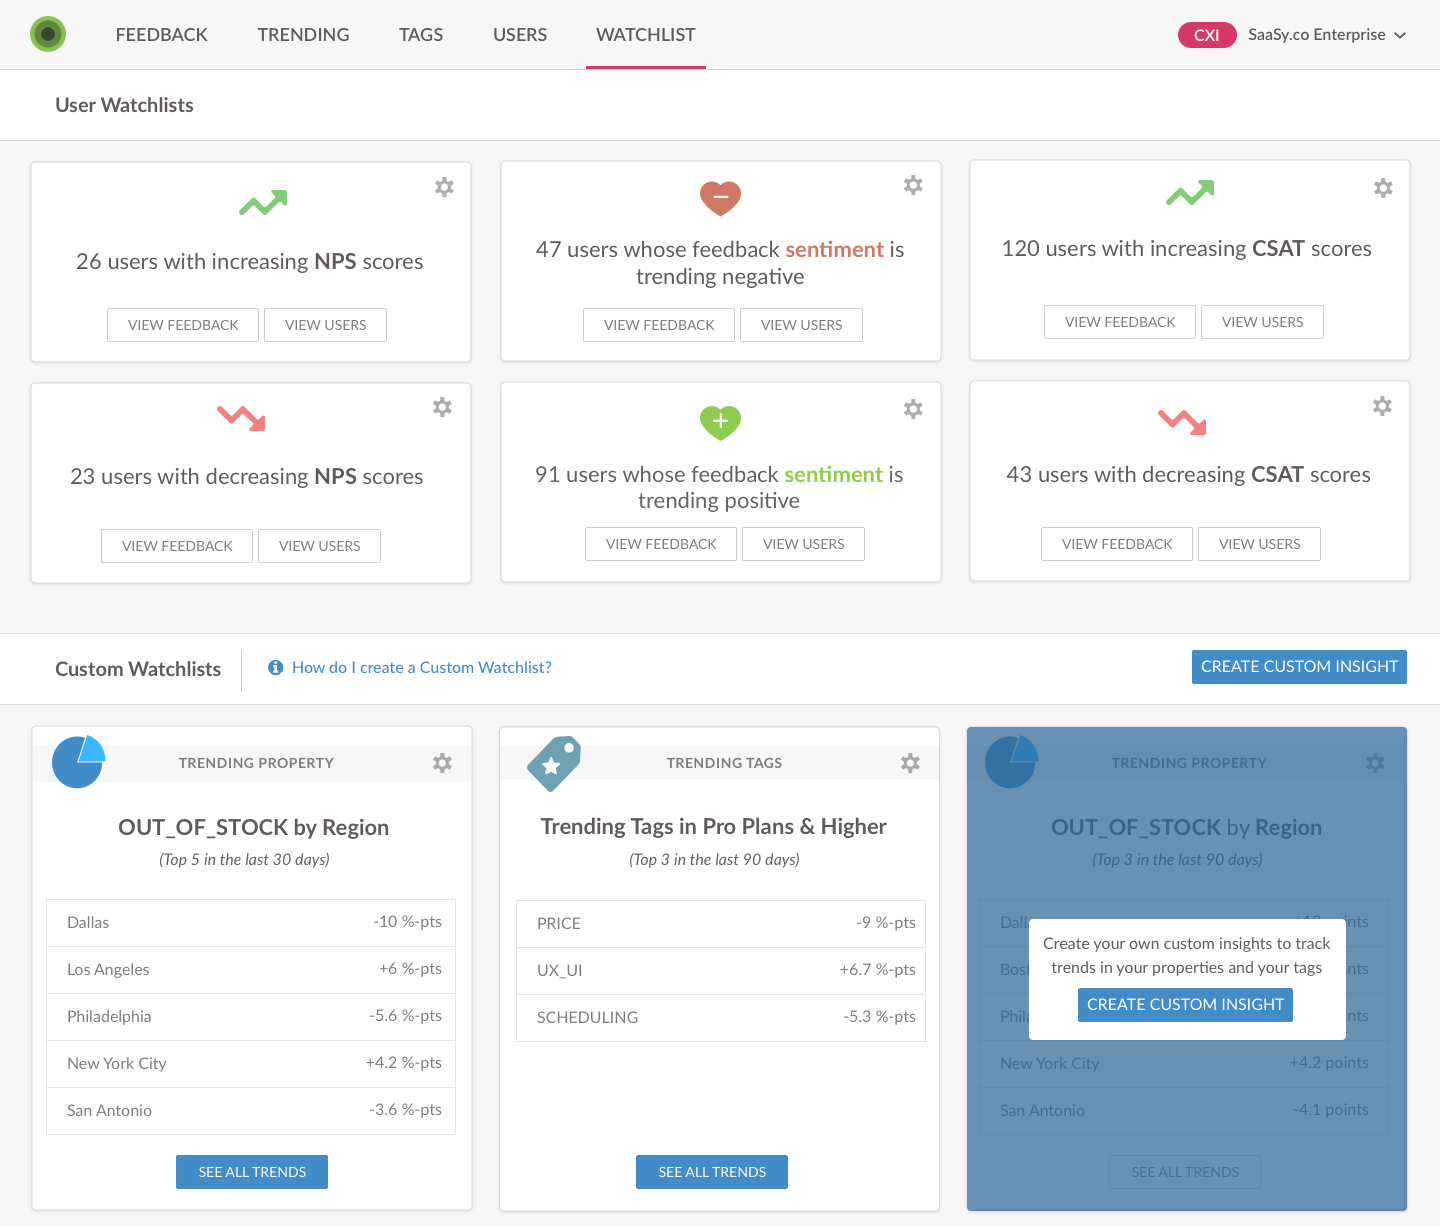Click the green circular app logo
Image resolution: width=1440 pixels, height=1226 pixels.
click(x=48, y=34)
